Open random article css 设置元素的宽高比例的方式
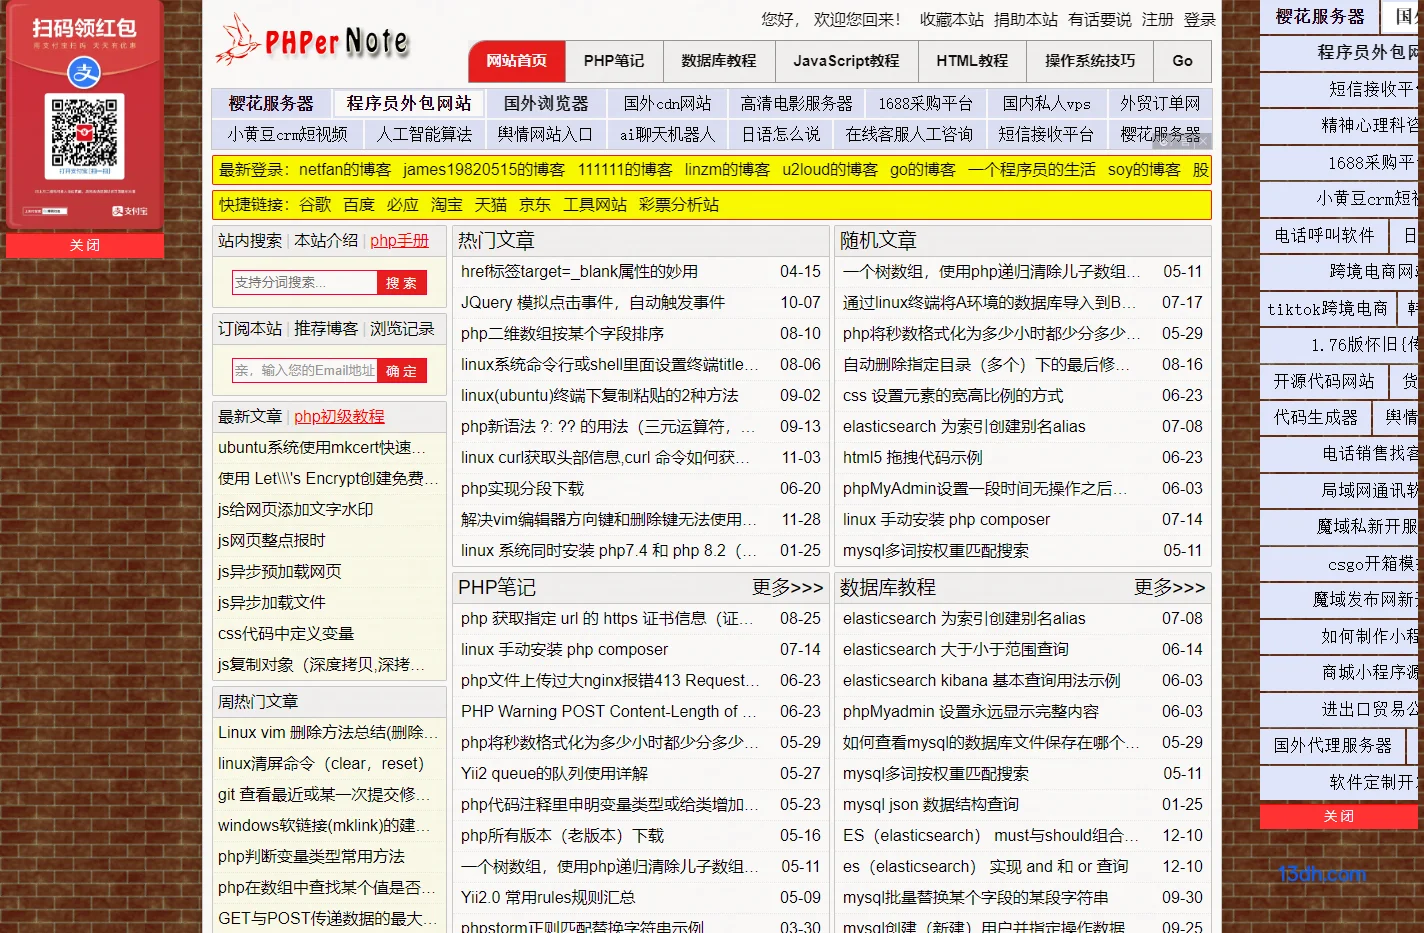 click(953, 396)
